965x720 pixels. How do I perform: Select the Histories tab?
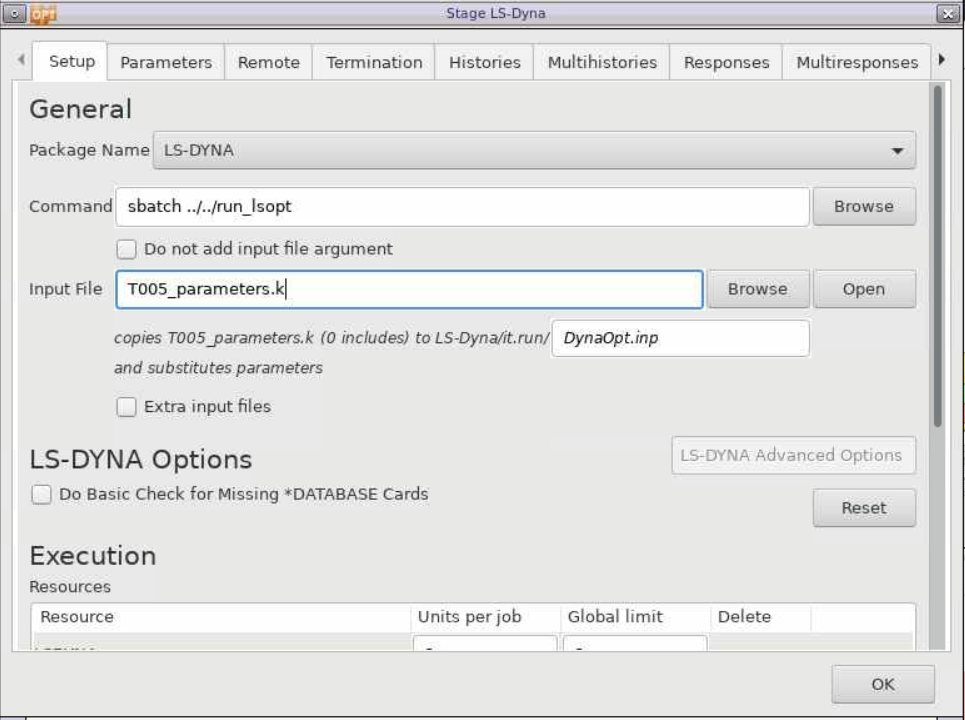click(484, 62)
